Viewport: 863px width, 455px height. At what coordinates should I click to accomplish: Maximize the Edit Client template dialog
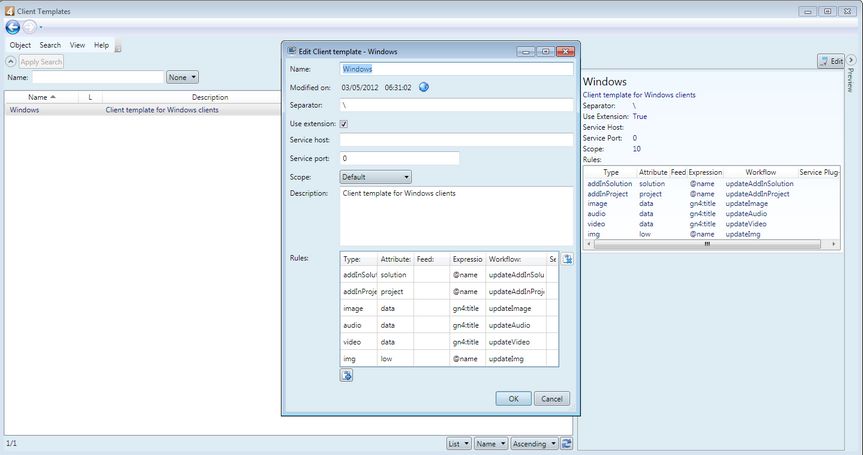click(545, 51)
